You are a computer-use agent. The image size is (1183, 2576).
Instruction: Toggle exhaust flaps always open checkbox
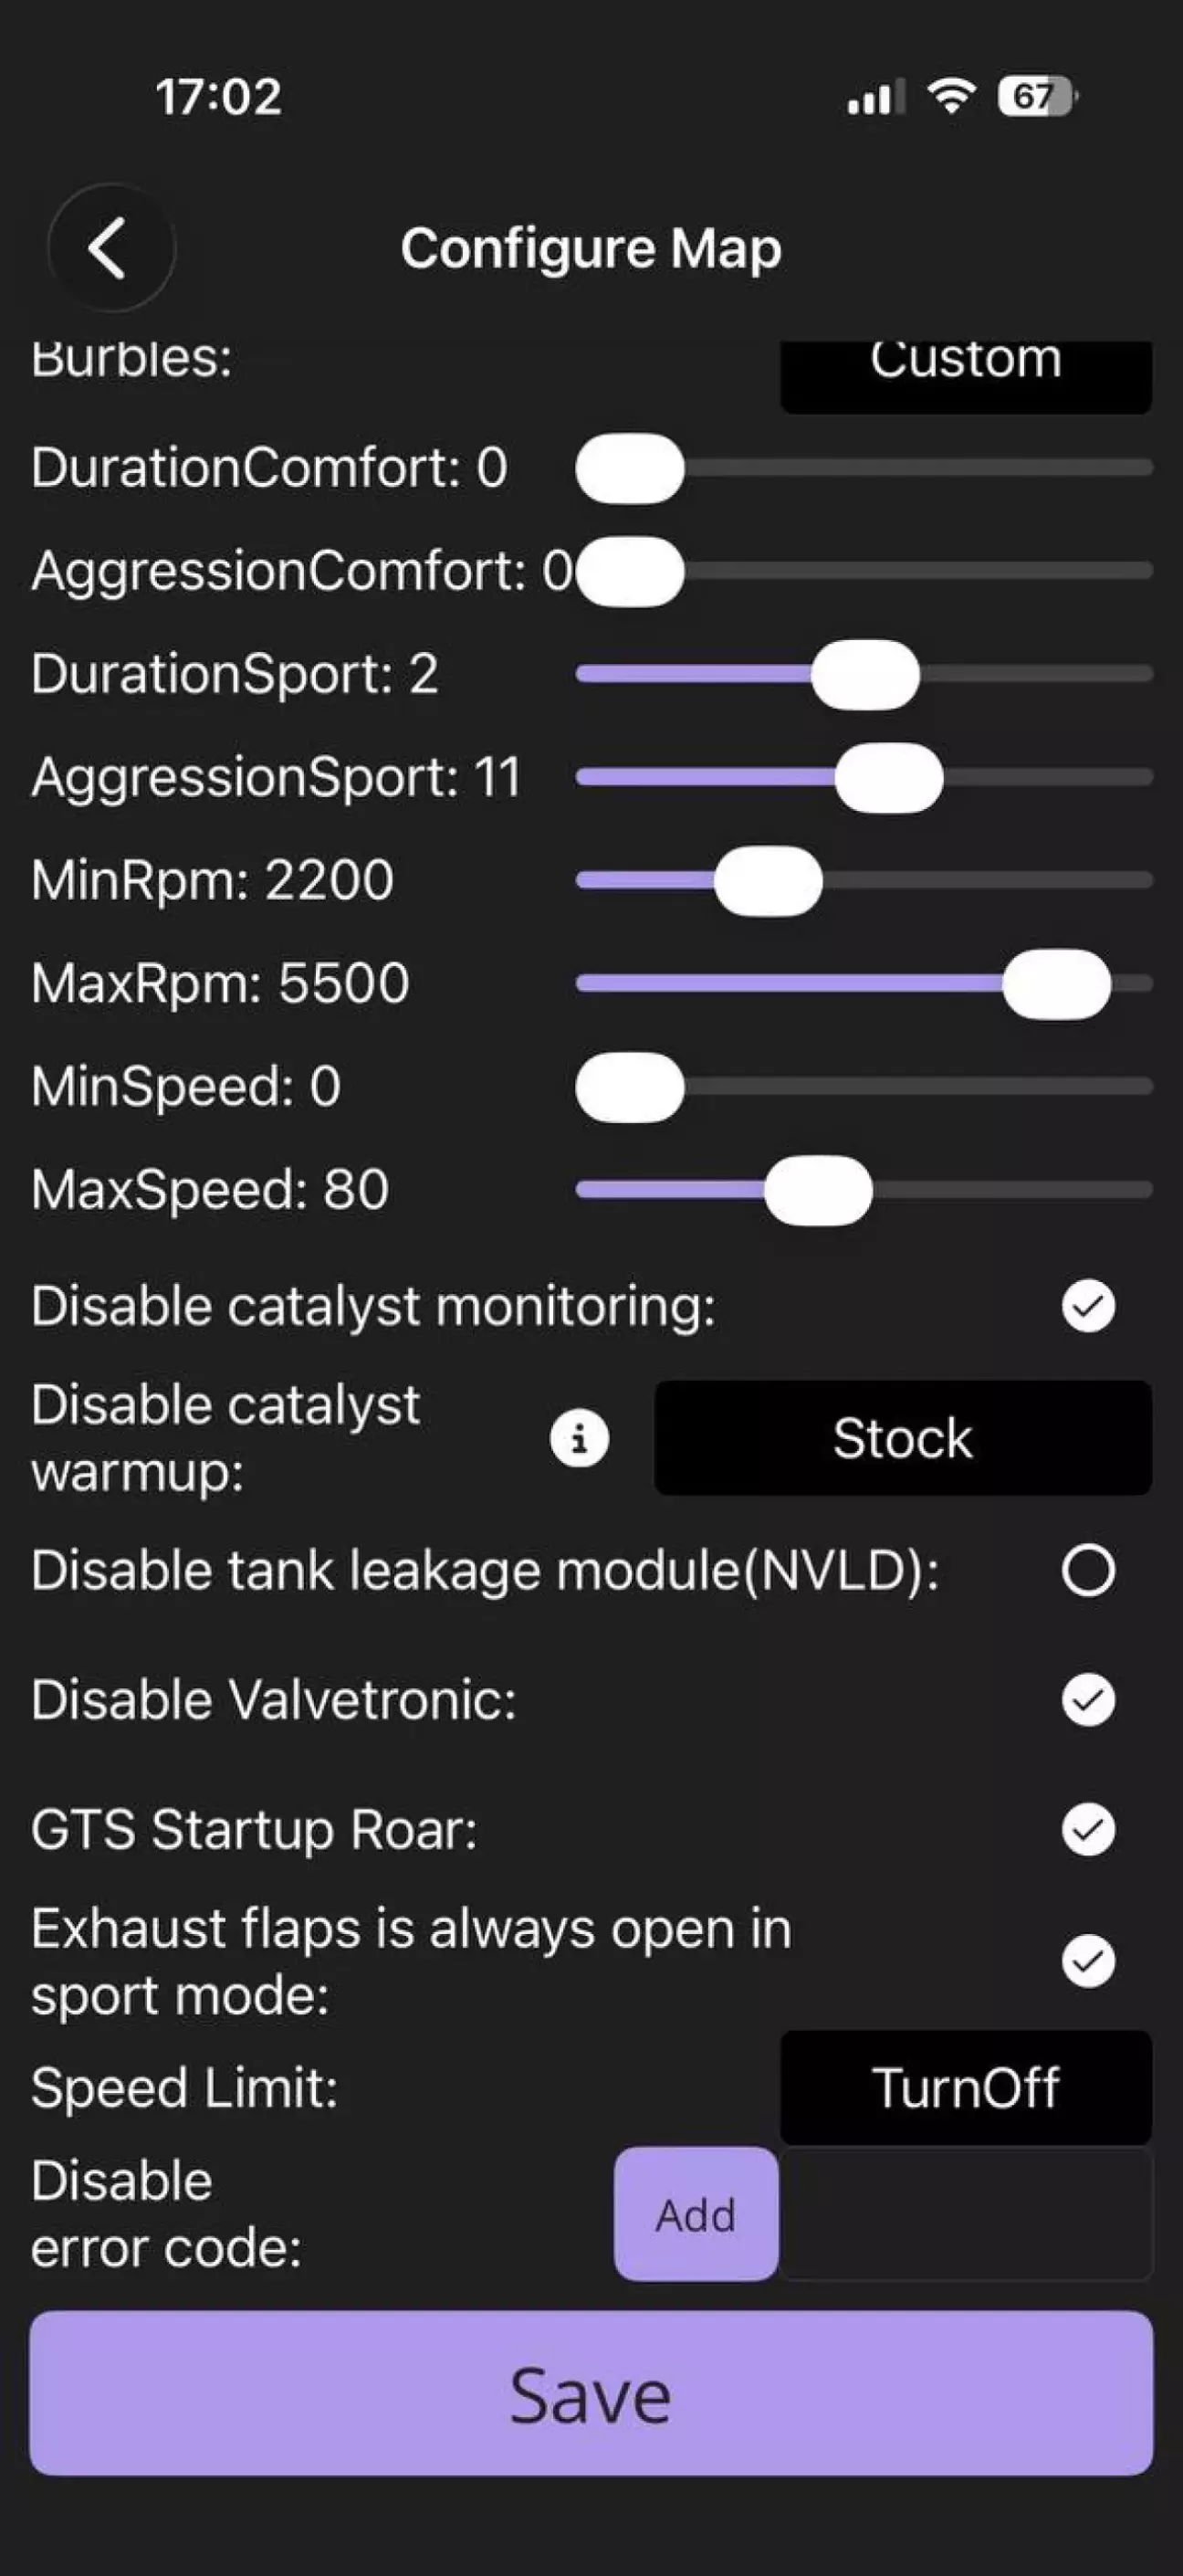pyautogui.click(x=1088, y=1961)
